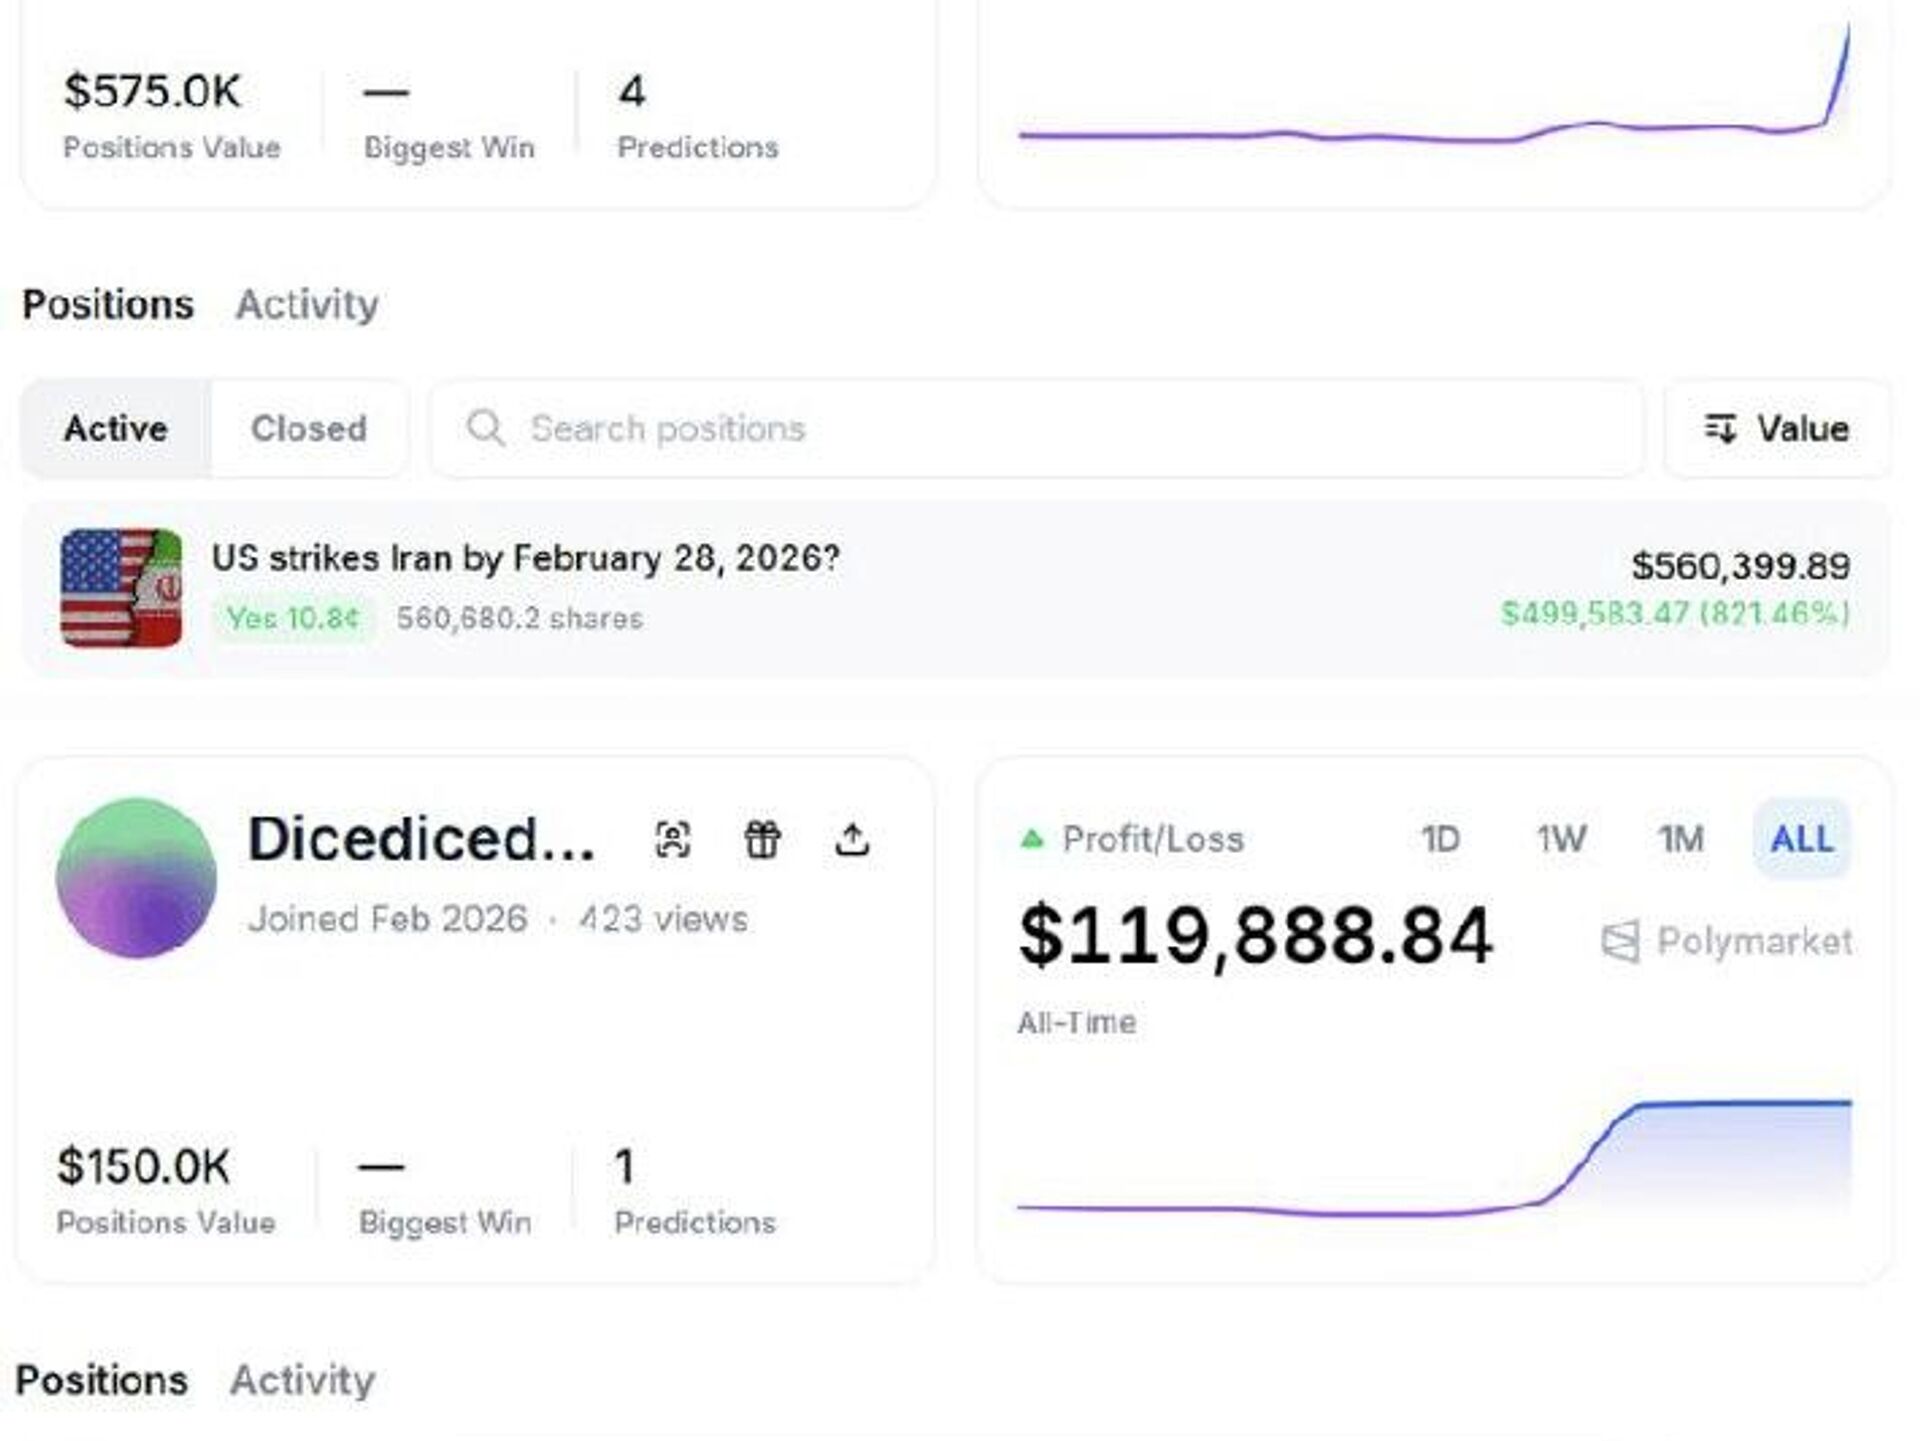Click the QR scan profile icon
Screen dimensions: 1920x1441
click(x=672, y=839)
